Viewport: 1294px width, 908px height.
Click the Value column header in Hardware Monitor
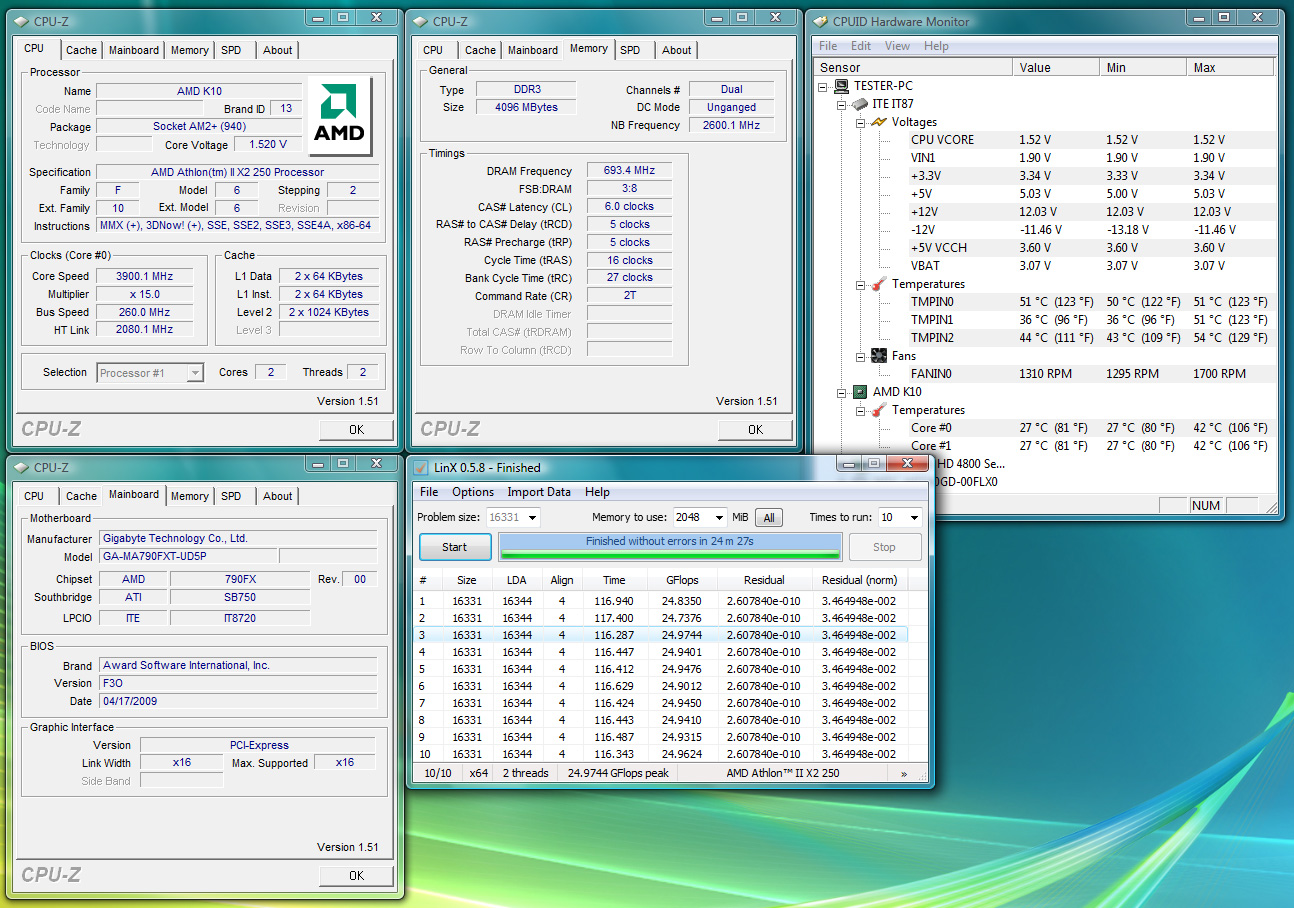click(1056, 67)
